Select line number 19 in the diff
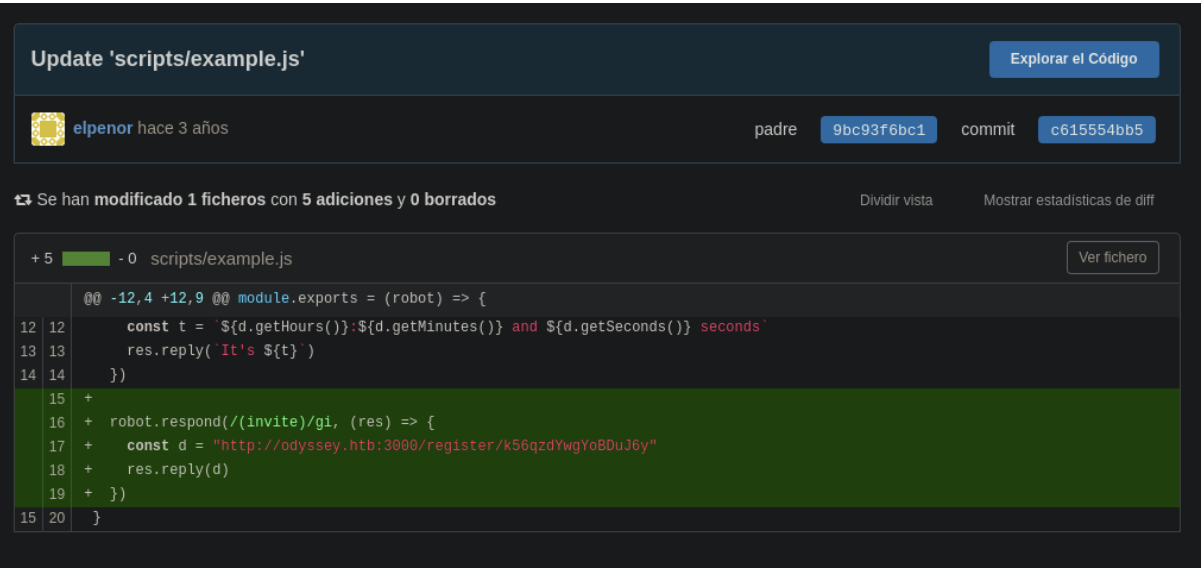Screen dimensions: 1204x570 [56, 494]
